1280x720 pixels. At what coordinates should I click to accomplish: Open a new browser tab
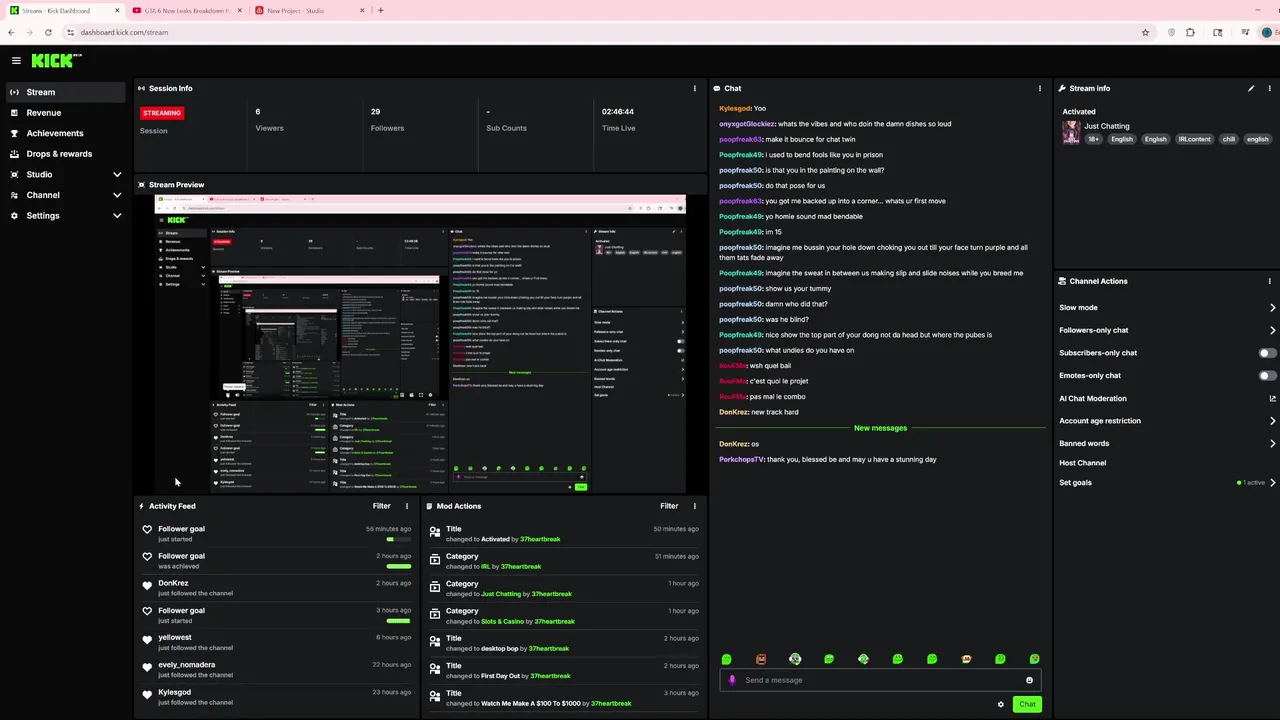(x=380, y=10)
